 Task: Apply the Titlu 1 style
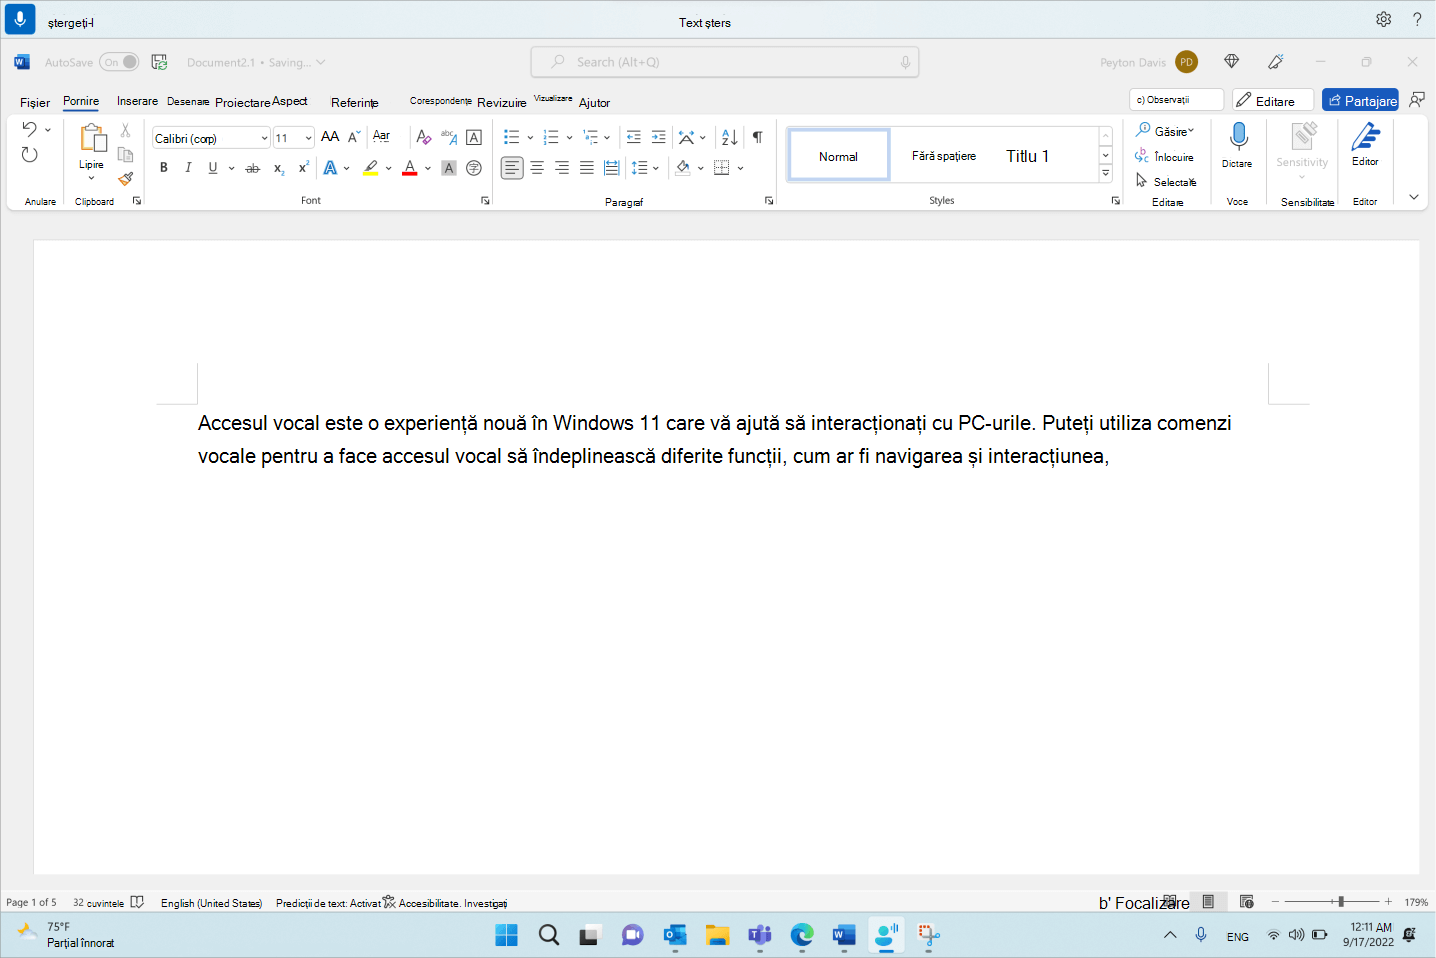[x=1028, y=156]
